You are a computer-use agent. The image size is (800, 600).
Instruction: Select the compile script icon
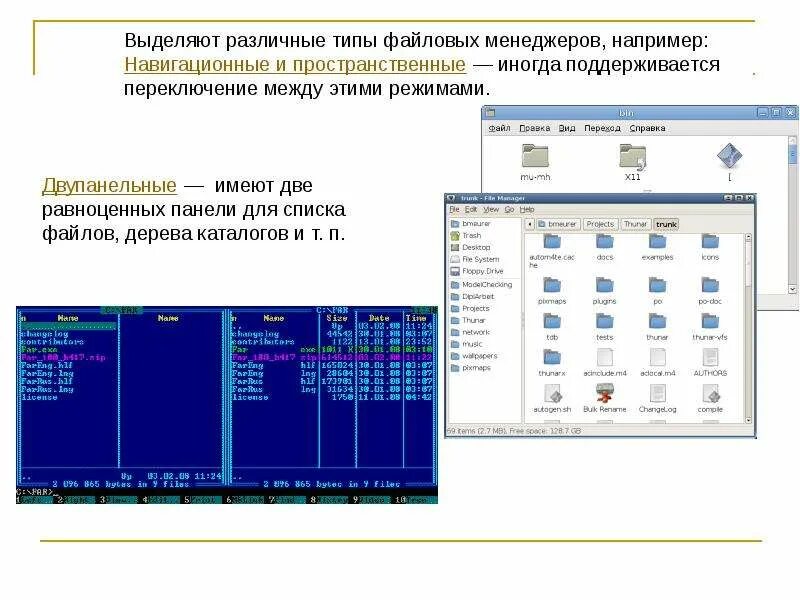(x=710, y=394)
